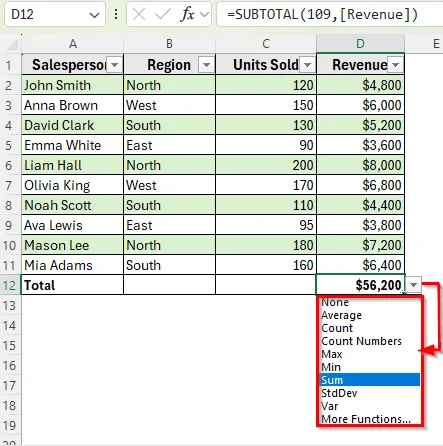This screenshot has height=446, width=443.
Task: Click the cell containing David Clark
Action: pyautogui.click(x=73, y=125)
